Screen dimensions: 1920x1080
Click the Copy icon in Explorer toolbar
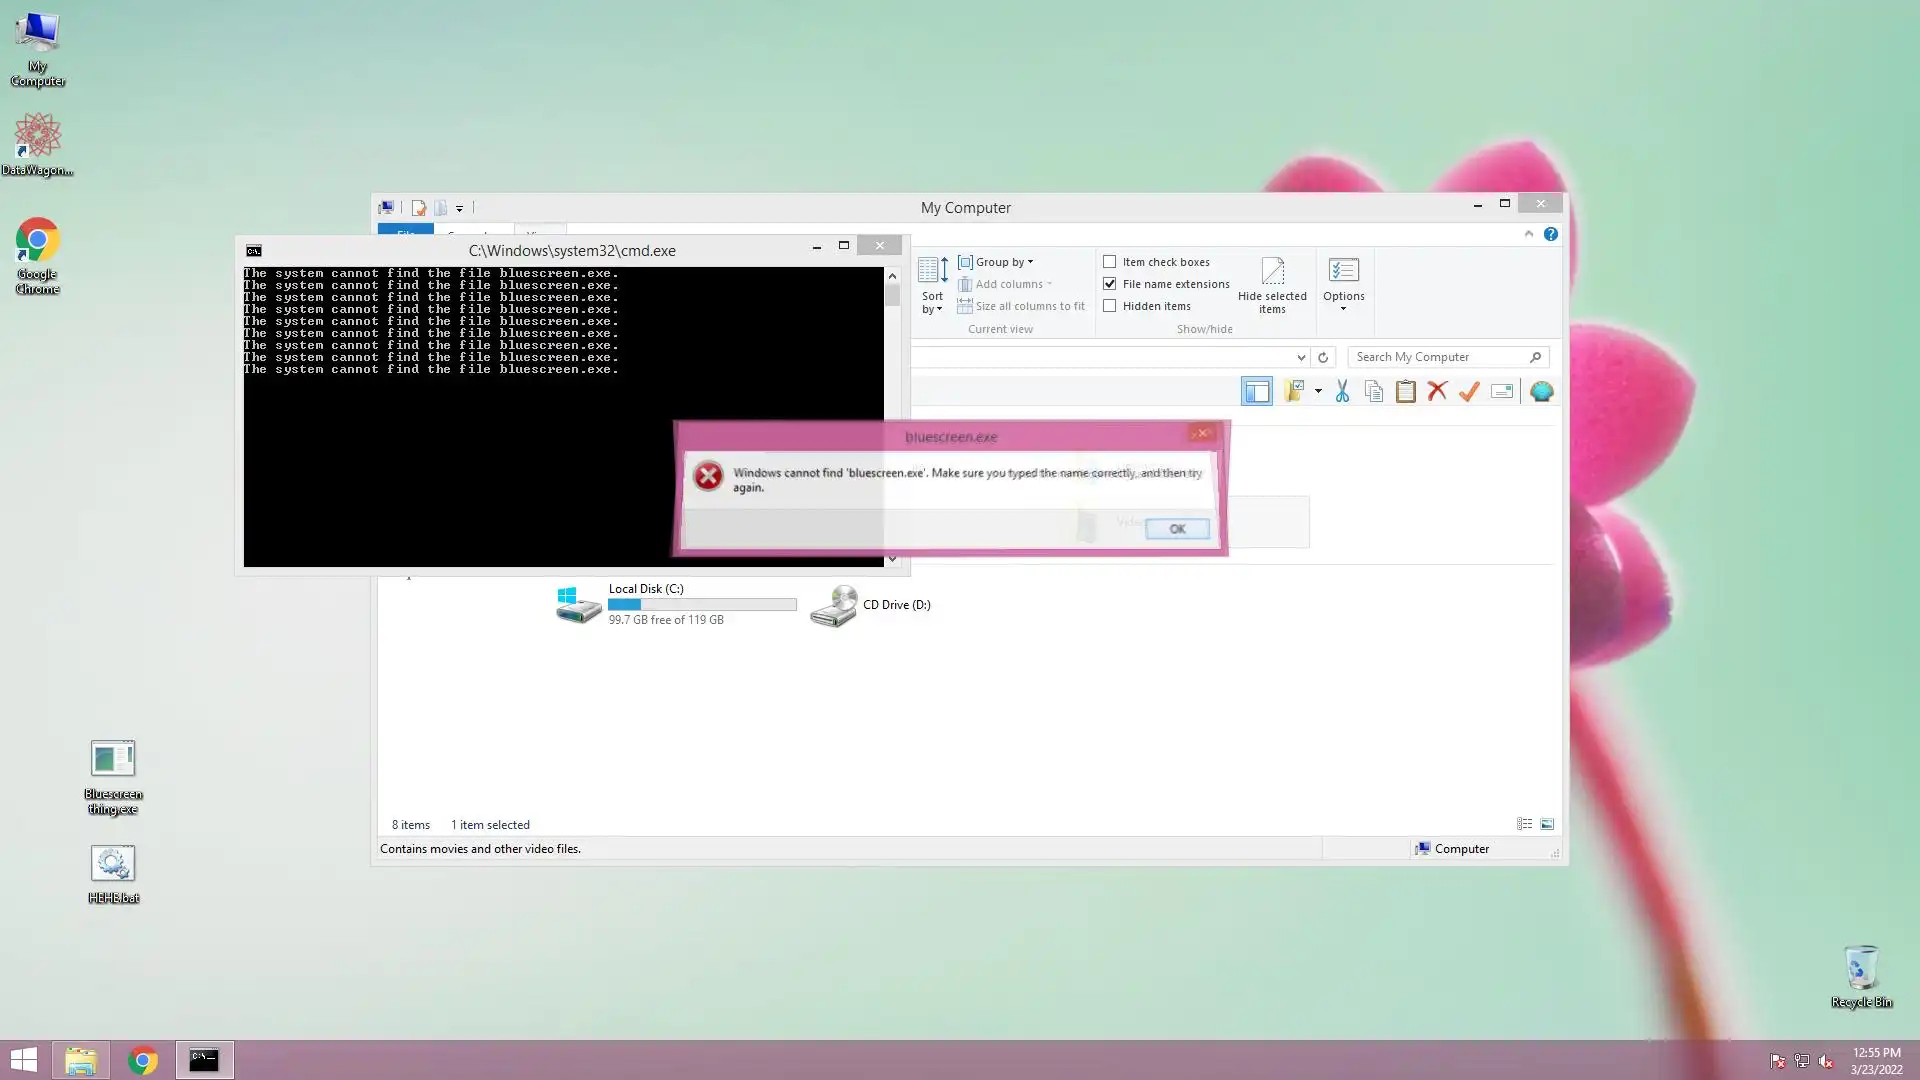pyautogui.click(x=1374, y=392)
